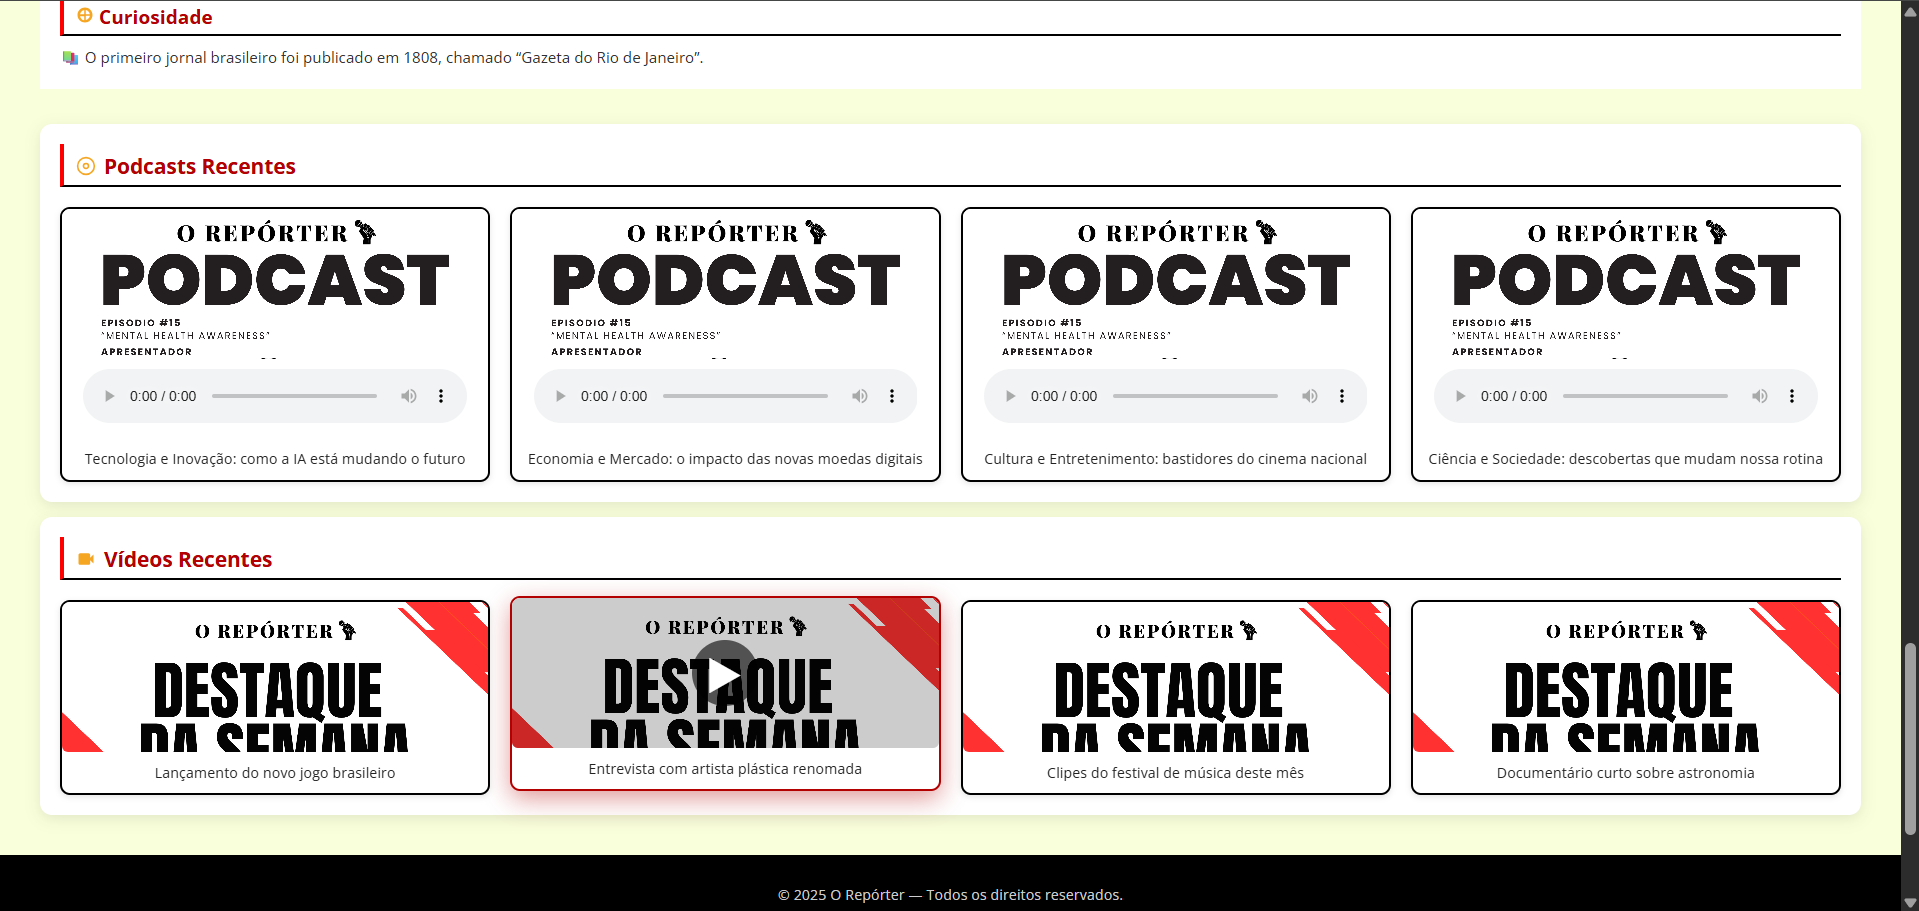Viewport: 1919px width, 911px height.
Task: Play the Cultura e Entretenimento podcast audio
Action: [1010, 395]
